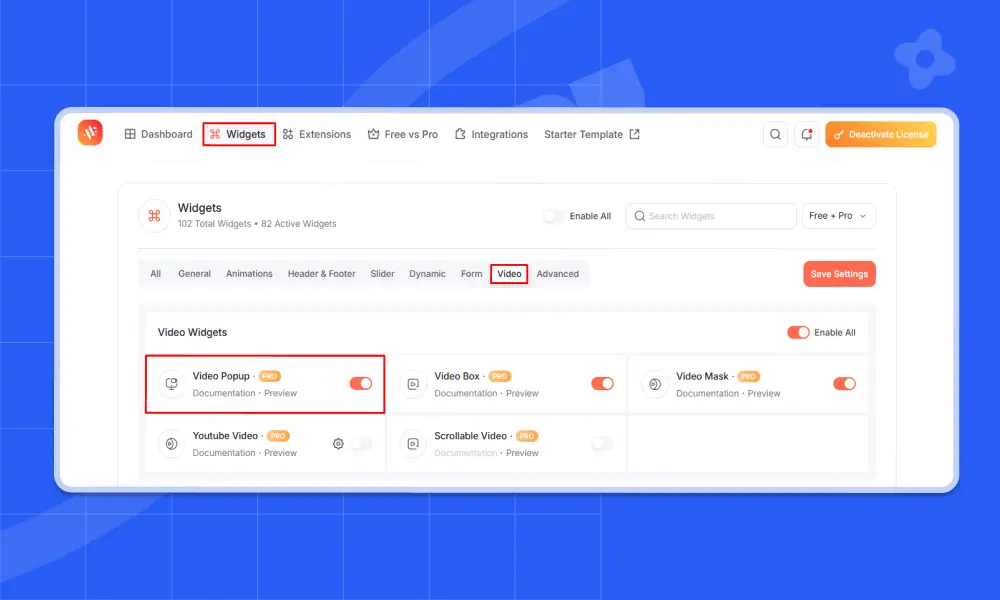Viewport: 1000px width, 600px height.
Task: Click the Youtube Video widget icon
Action: (172, 444)
